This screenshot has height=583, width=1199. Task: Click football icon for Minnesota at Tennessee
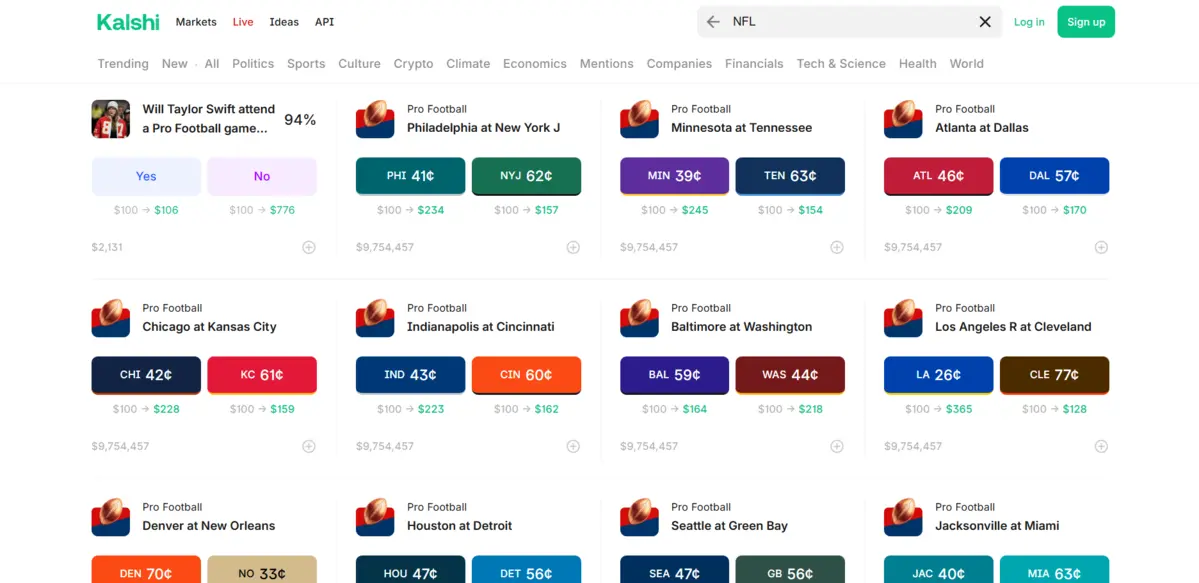[x=639, y=119]
